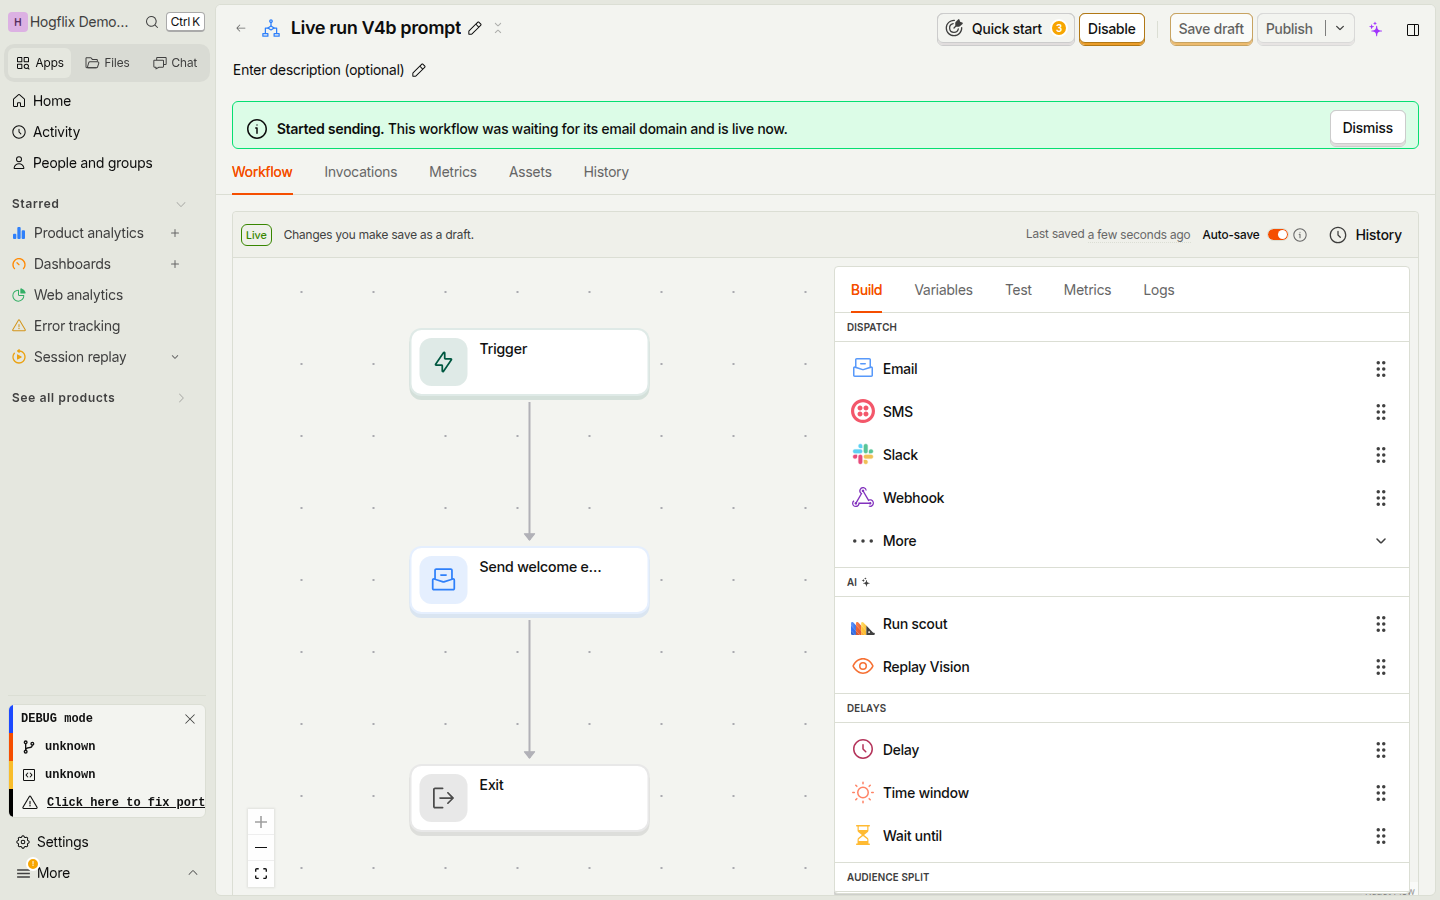Fit workflow to view icon
Image resolution: width=1440 pixels, height=900 pixels.
[261, 874]
